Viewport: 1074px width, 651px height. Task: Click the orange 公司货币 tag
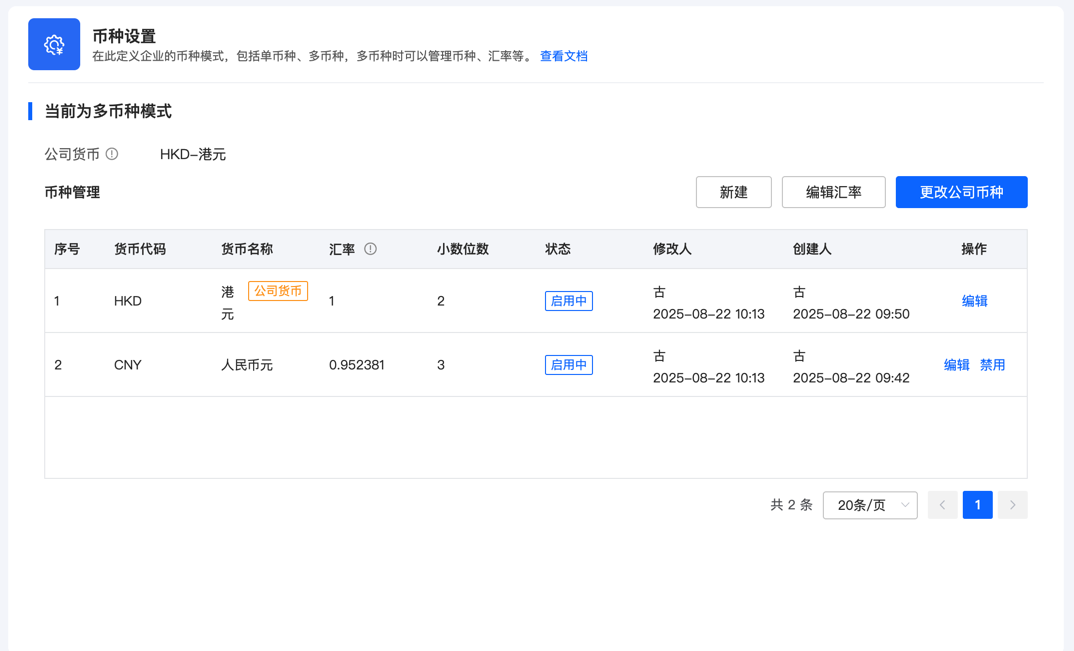278,291
